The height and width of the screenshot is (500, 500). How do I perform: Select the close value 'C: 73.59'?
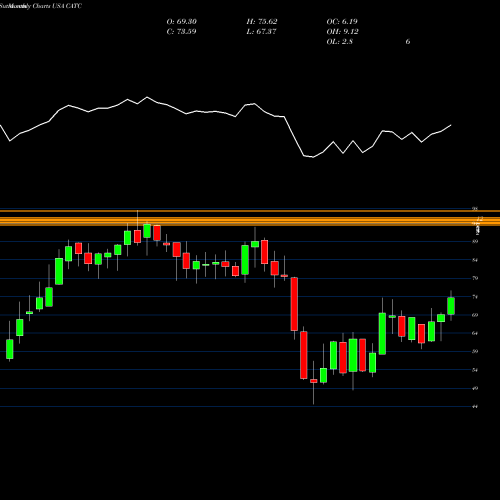coord(182,32)
